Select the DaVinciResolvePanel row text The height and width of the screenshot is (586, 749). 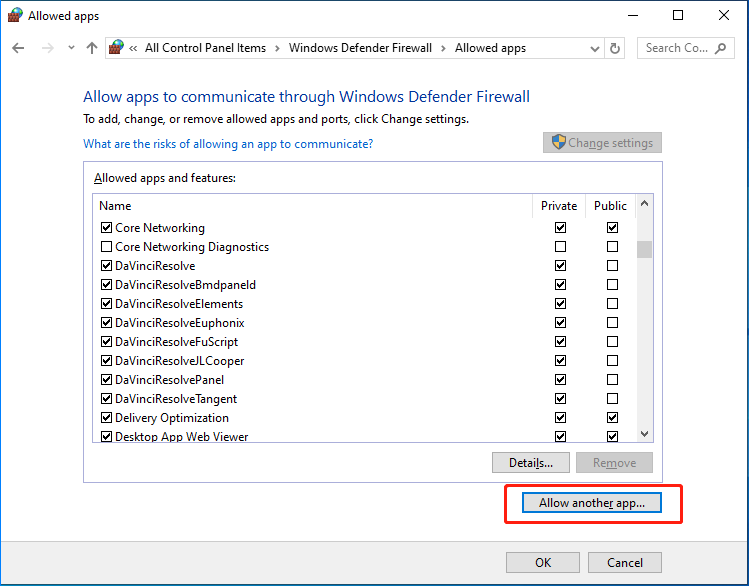169,380
